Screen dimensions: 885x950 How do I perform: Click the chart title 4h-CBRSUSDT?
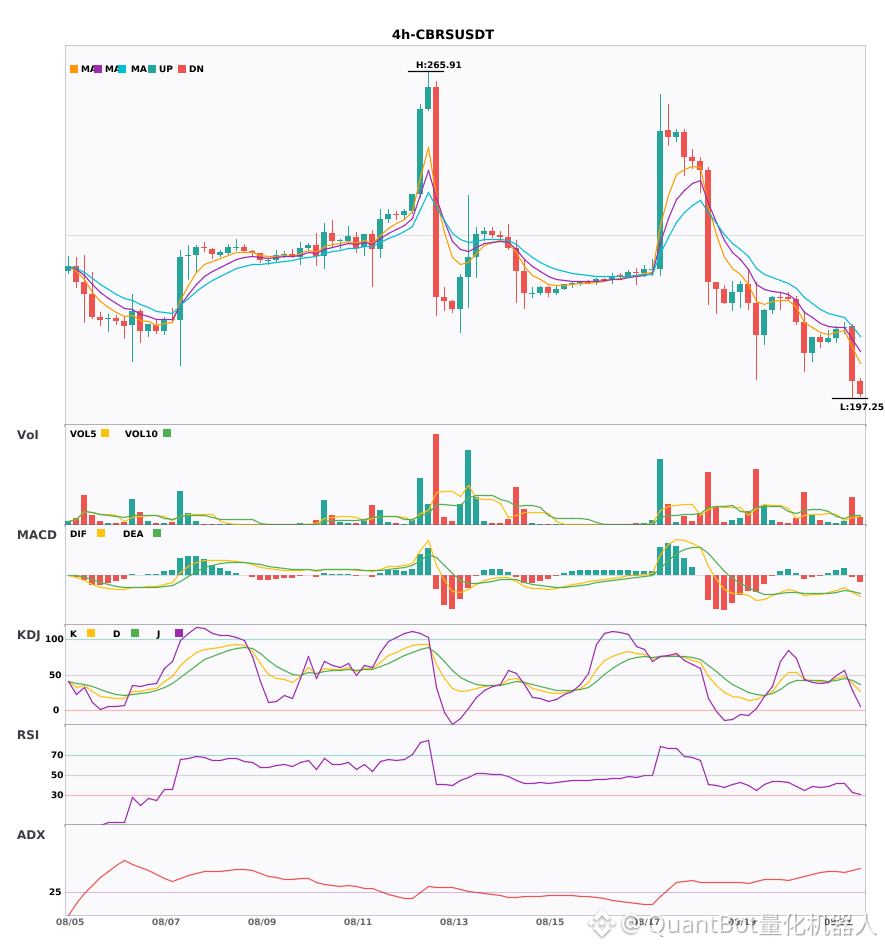pos(443,35)
